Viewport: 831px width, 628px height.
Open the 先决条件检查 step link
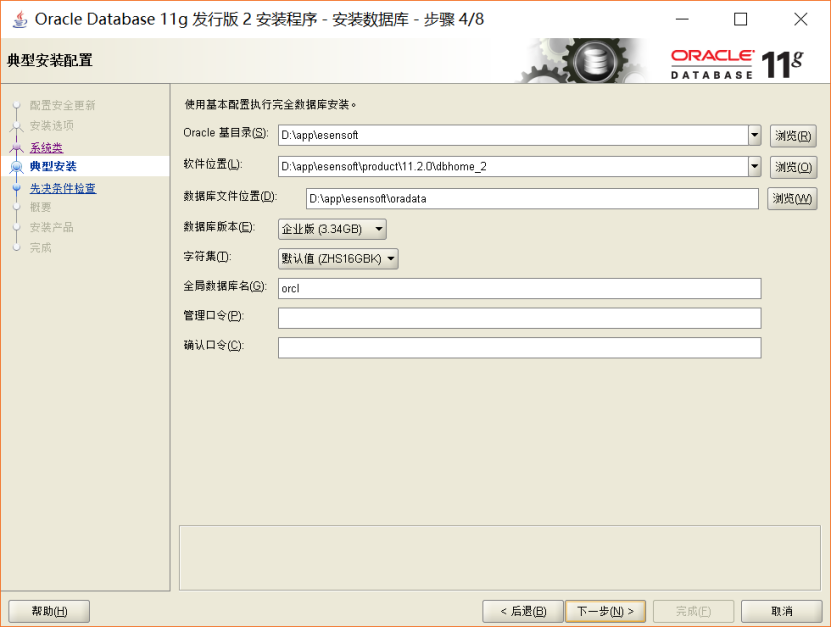point(63,188)
